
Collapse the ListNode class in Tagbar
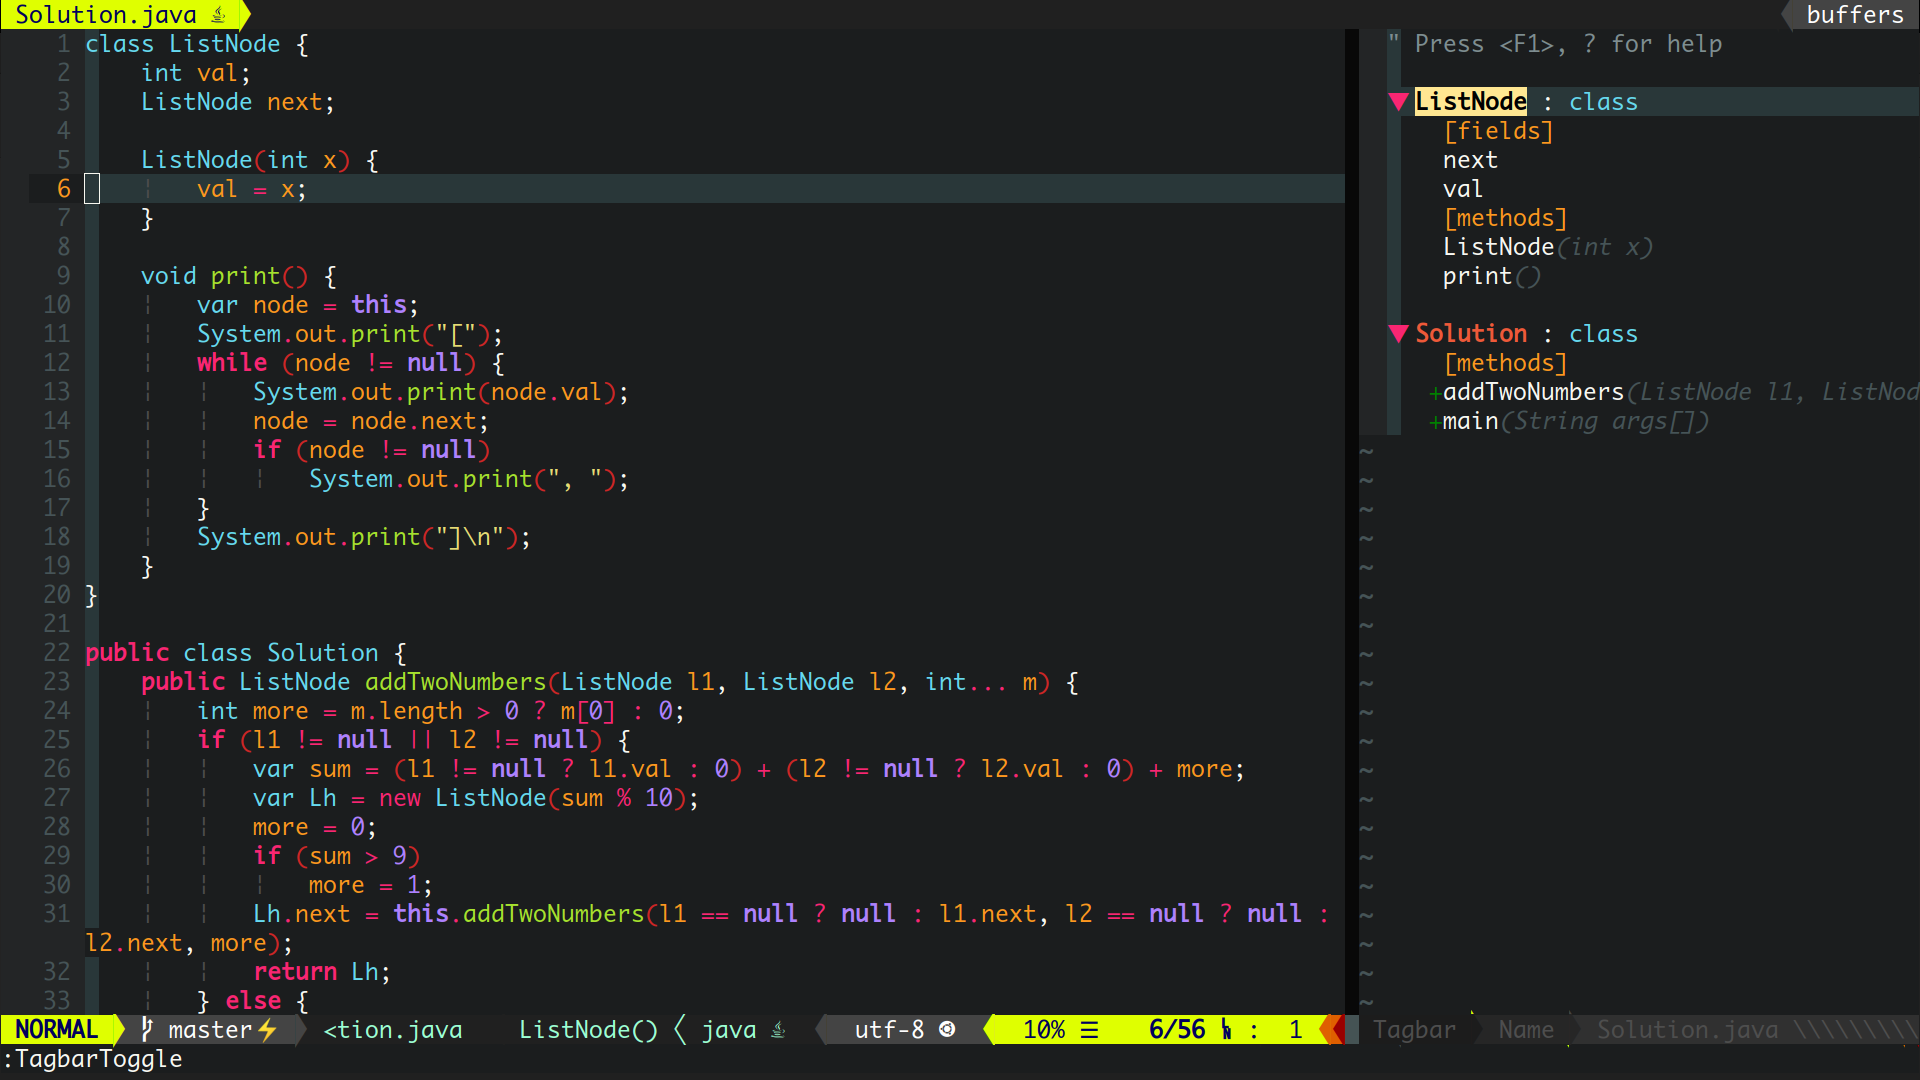[1399, 102]
